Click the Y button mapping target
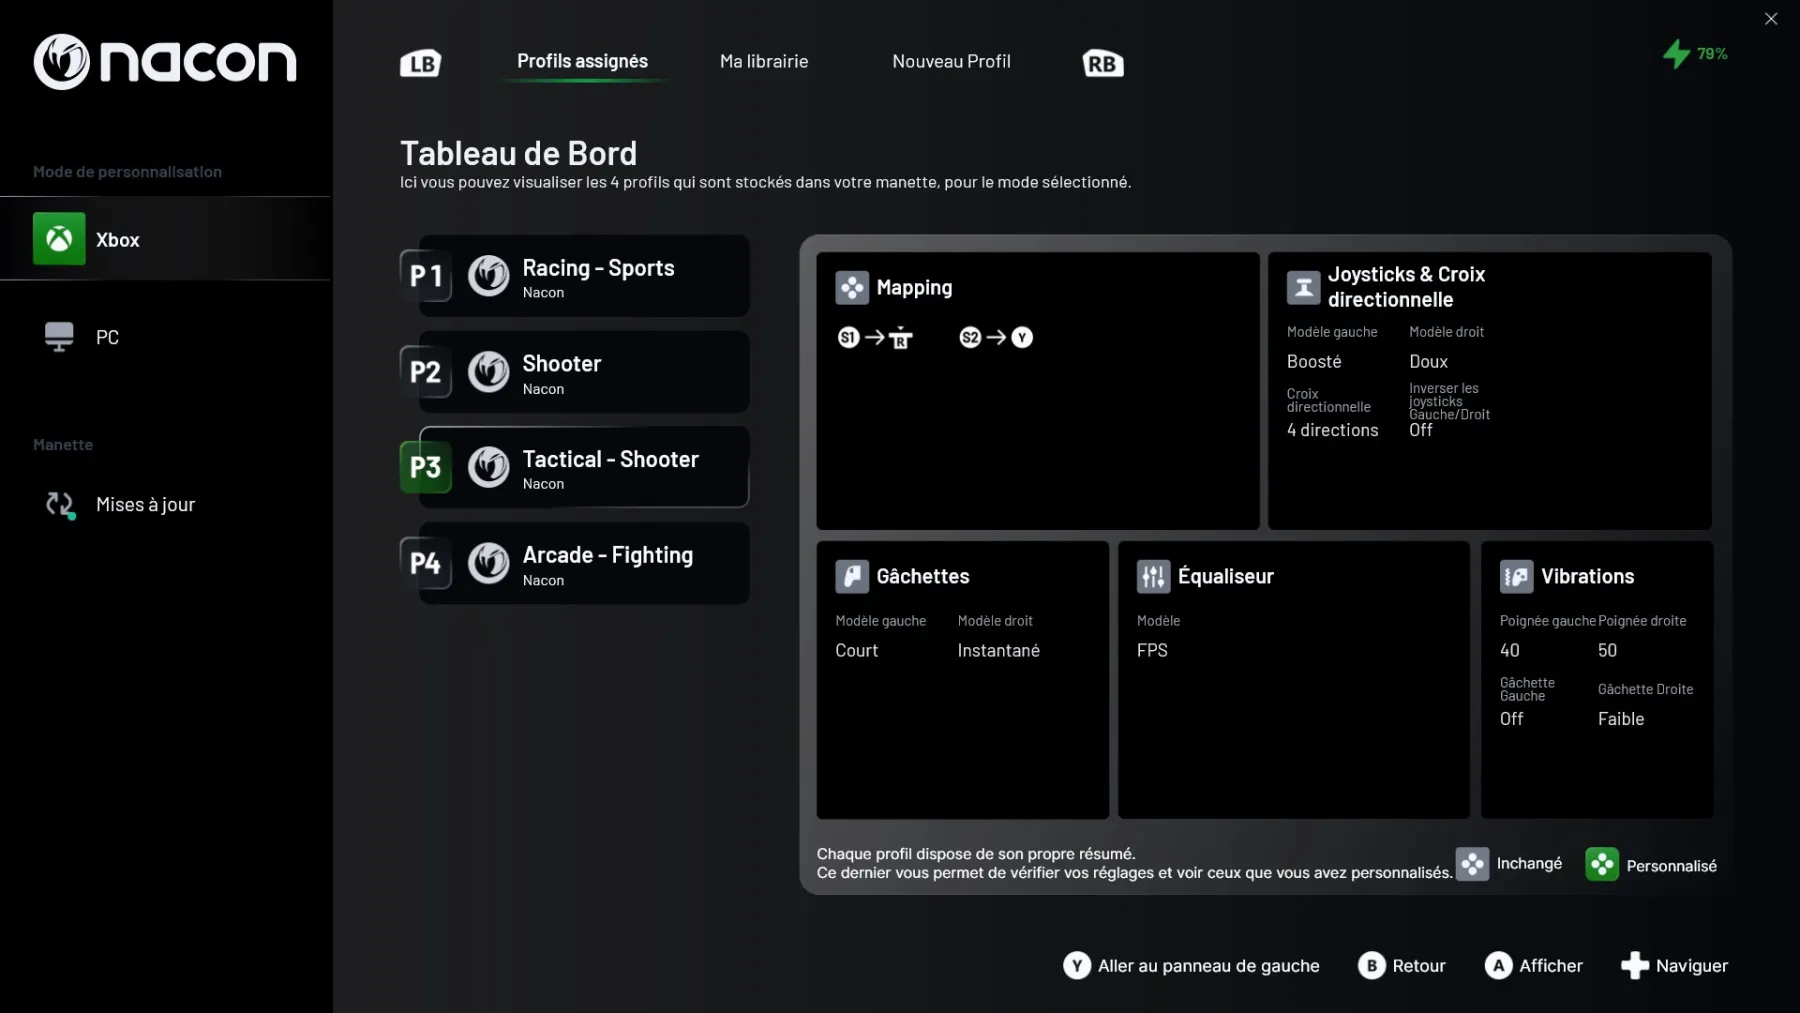The height and width of the screenshot is (1013, 1800). pos(1022,338)
